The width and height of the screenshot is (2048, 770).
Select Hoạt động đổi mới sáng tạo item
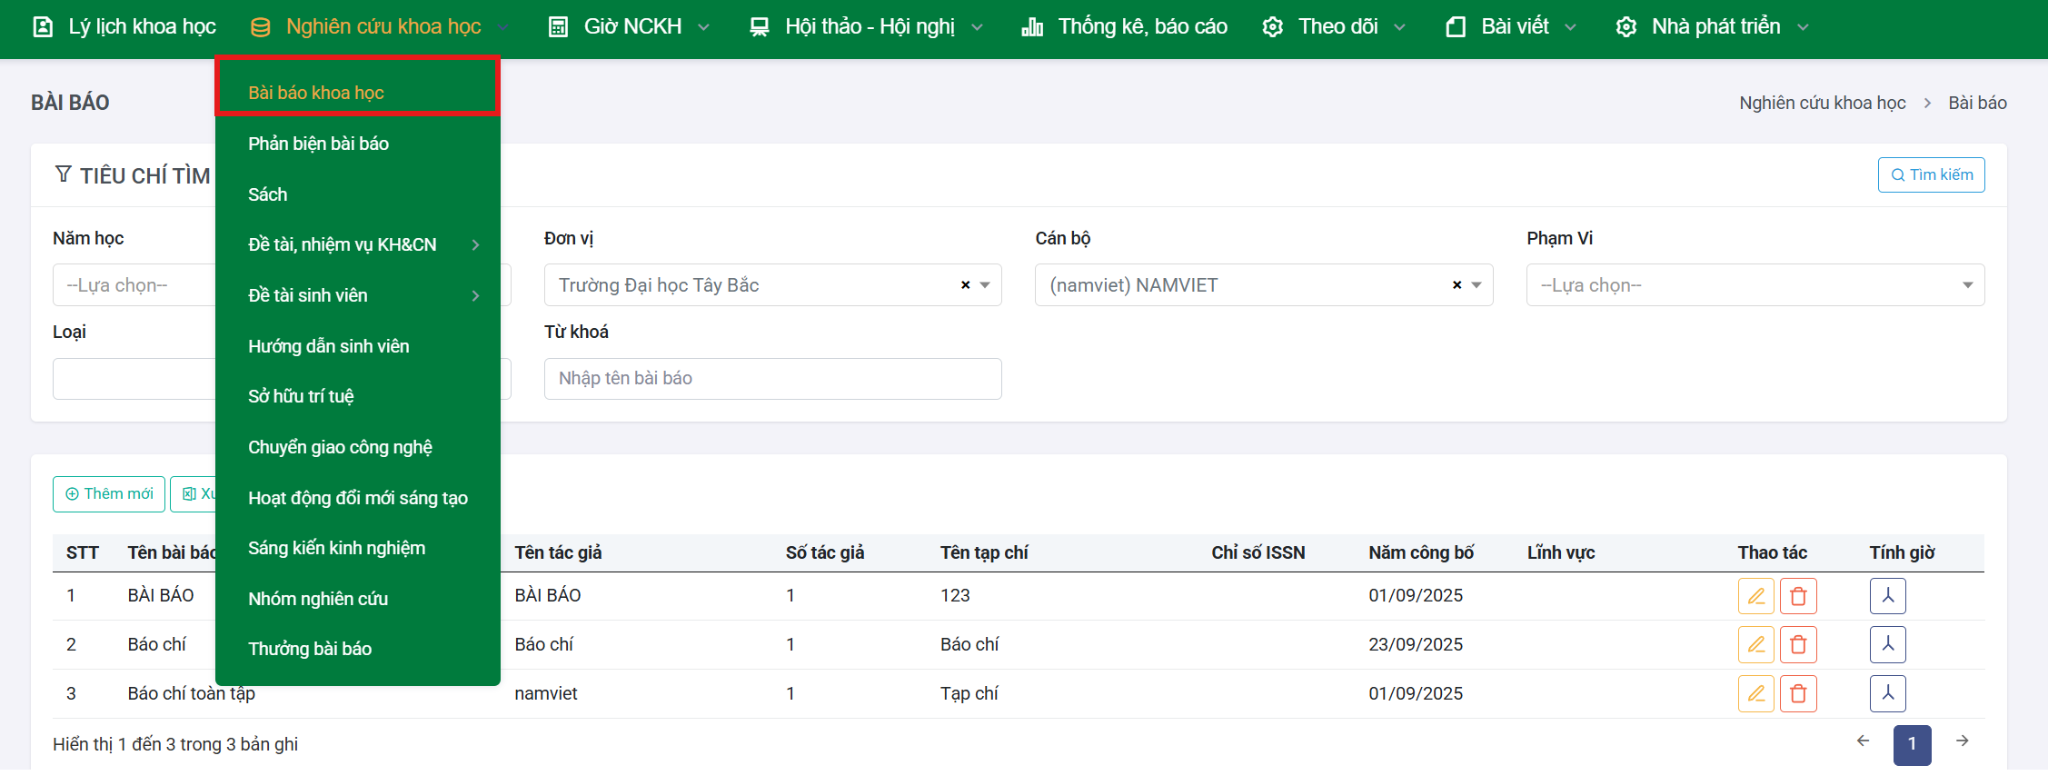(357, 498)
